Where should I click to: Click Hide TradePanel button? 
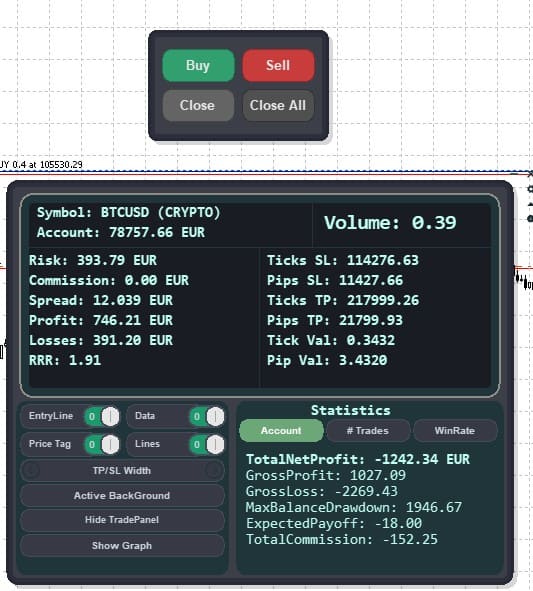coord(122,520)
